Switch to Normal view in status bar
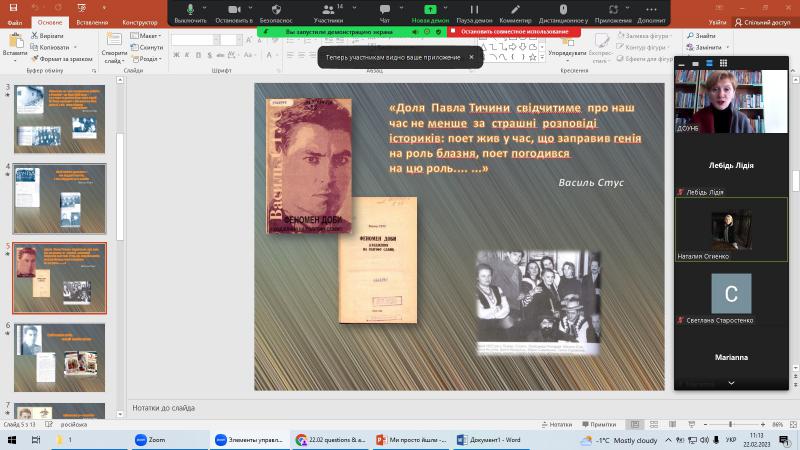 point(635,424)
